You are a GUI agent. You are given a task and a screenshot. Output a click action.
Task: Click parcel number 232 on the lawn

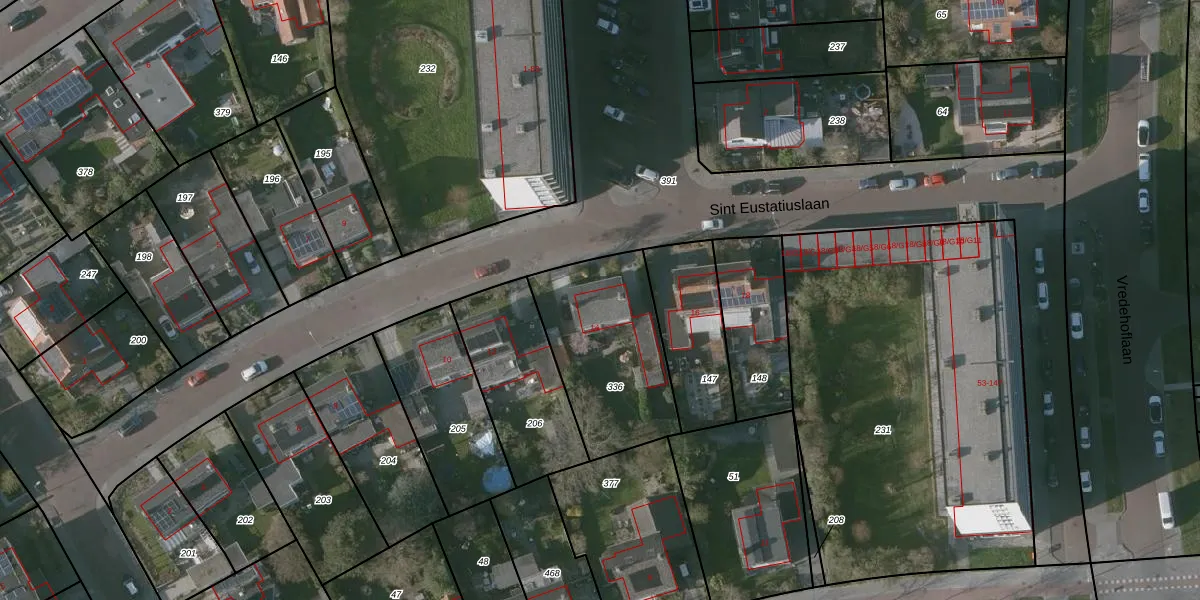428,69
